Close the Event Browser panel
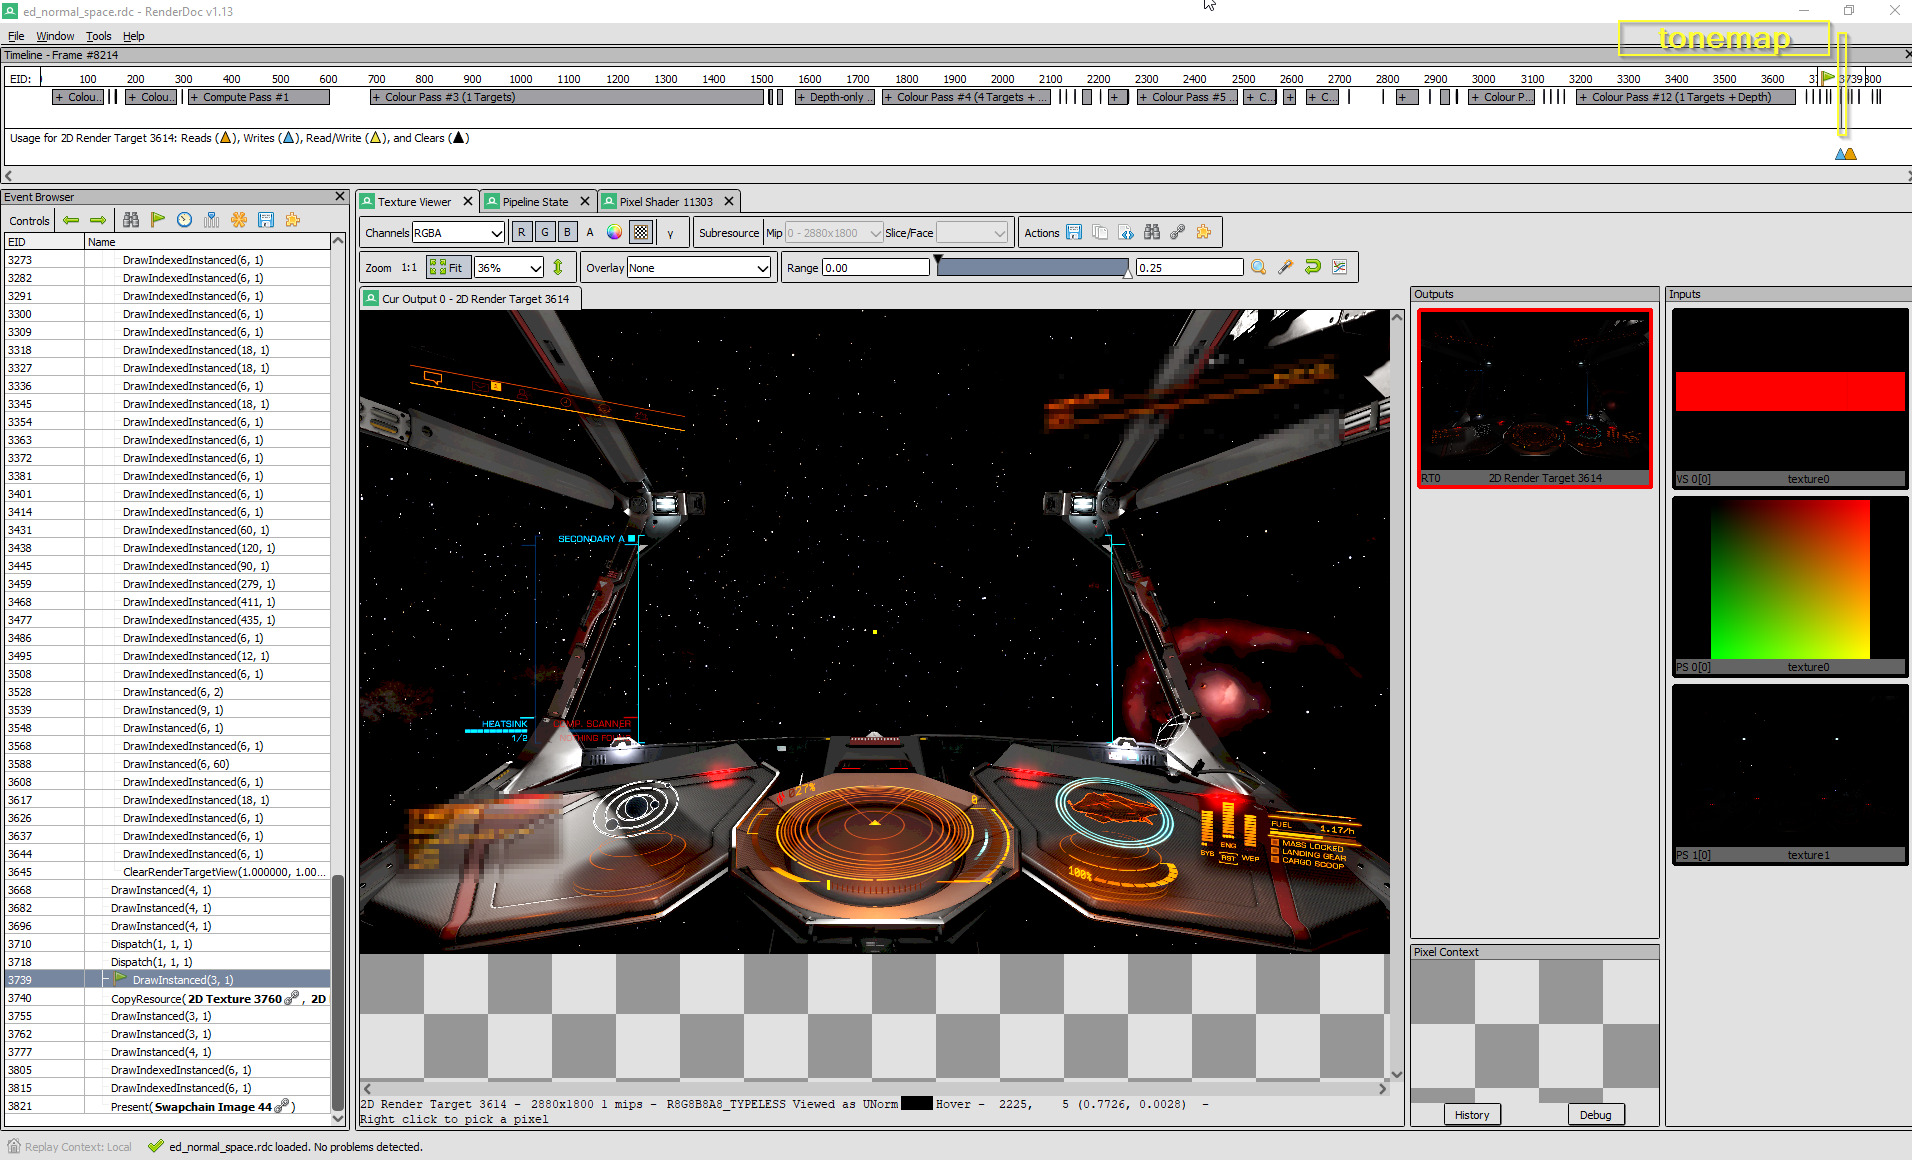 (x=340, y=197)
